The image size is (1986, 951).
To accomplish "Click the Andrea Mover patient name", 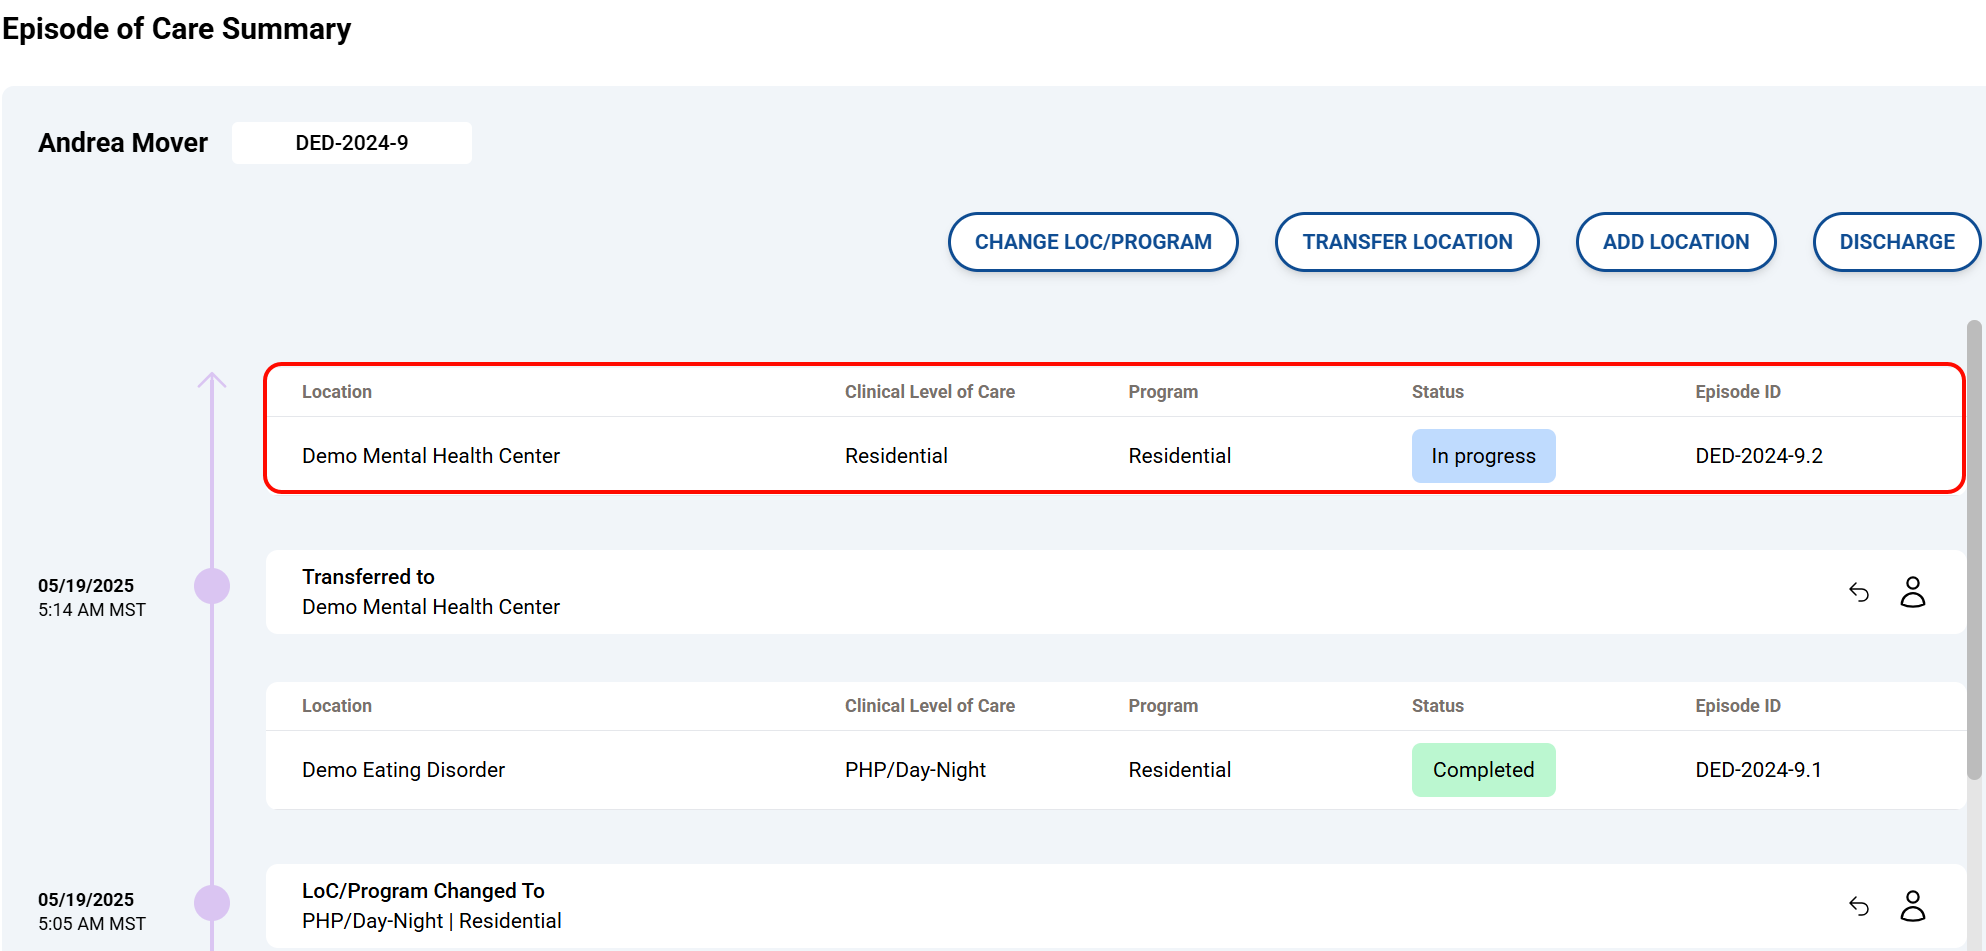I will click(x=123, y=143).
